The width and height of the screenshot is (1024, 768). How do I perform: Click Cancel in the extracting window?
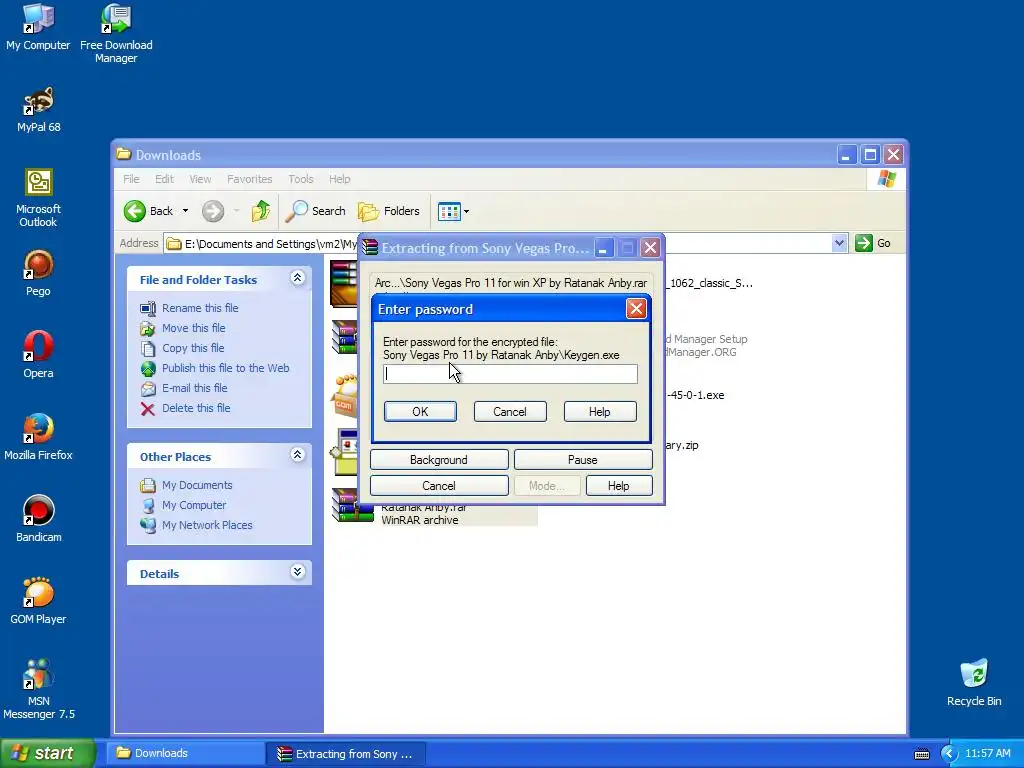tap(439, 486)
